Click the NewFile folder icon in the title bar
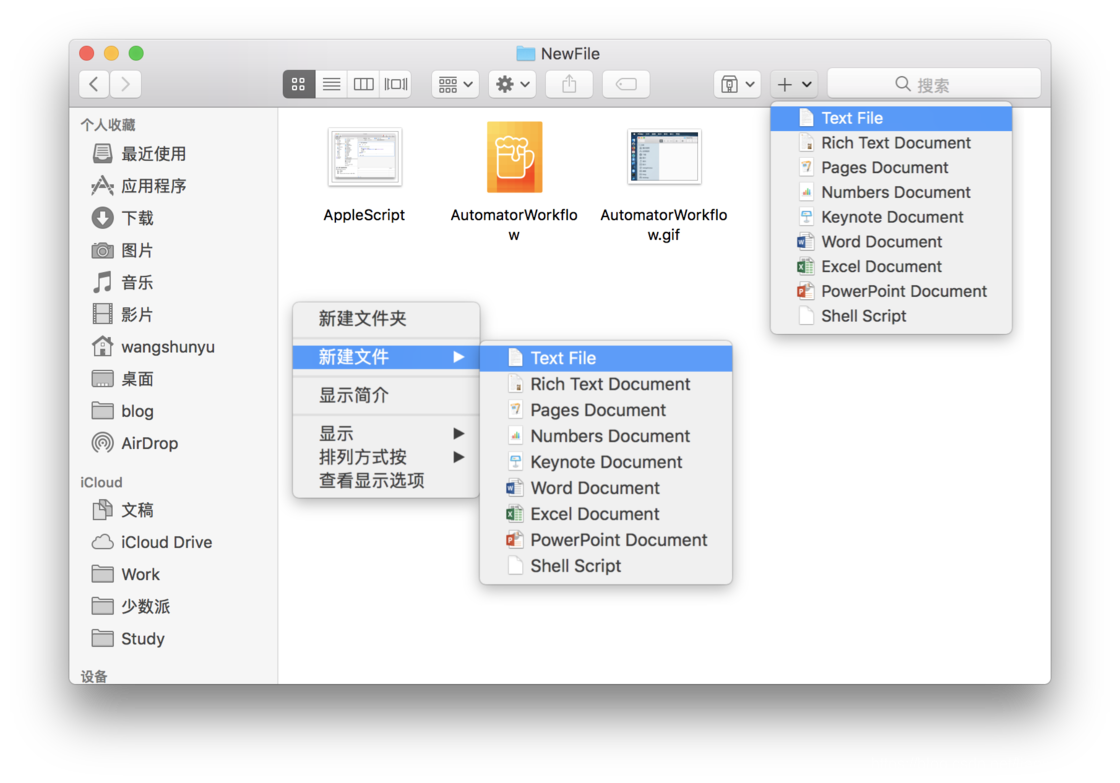 tap(526, 54)
